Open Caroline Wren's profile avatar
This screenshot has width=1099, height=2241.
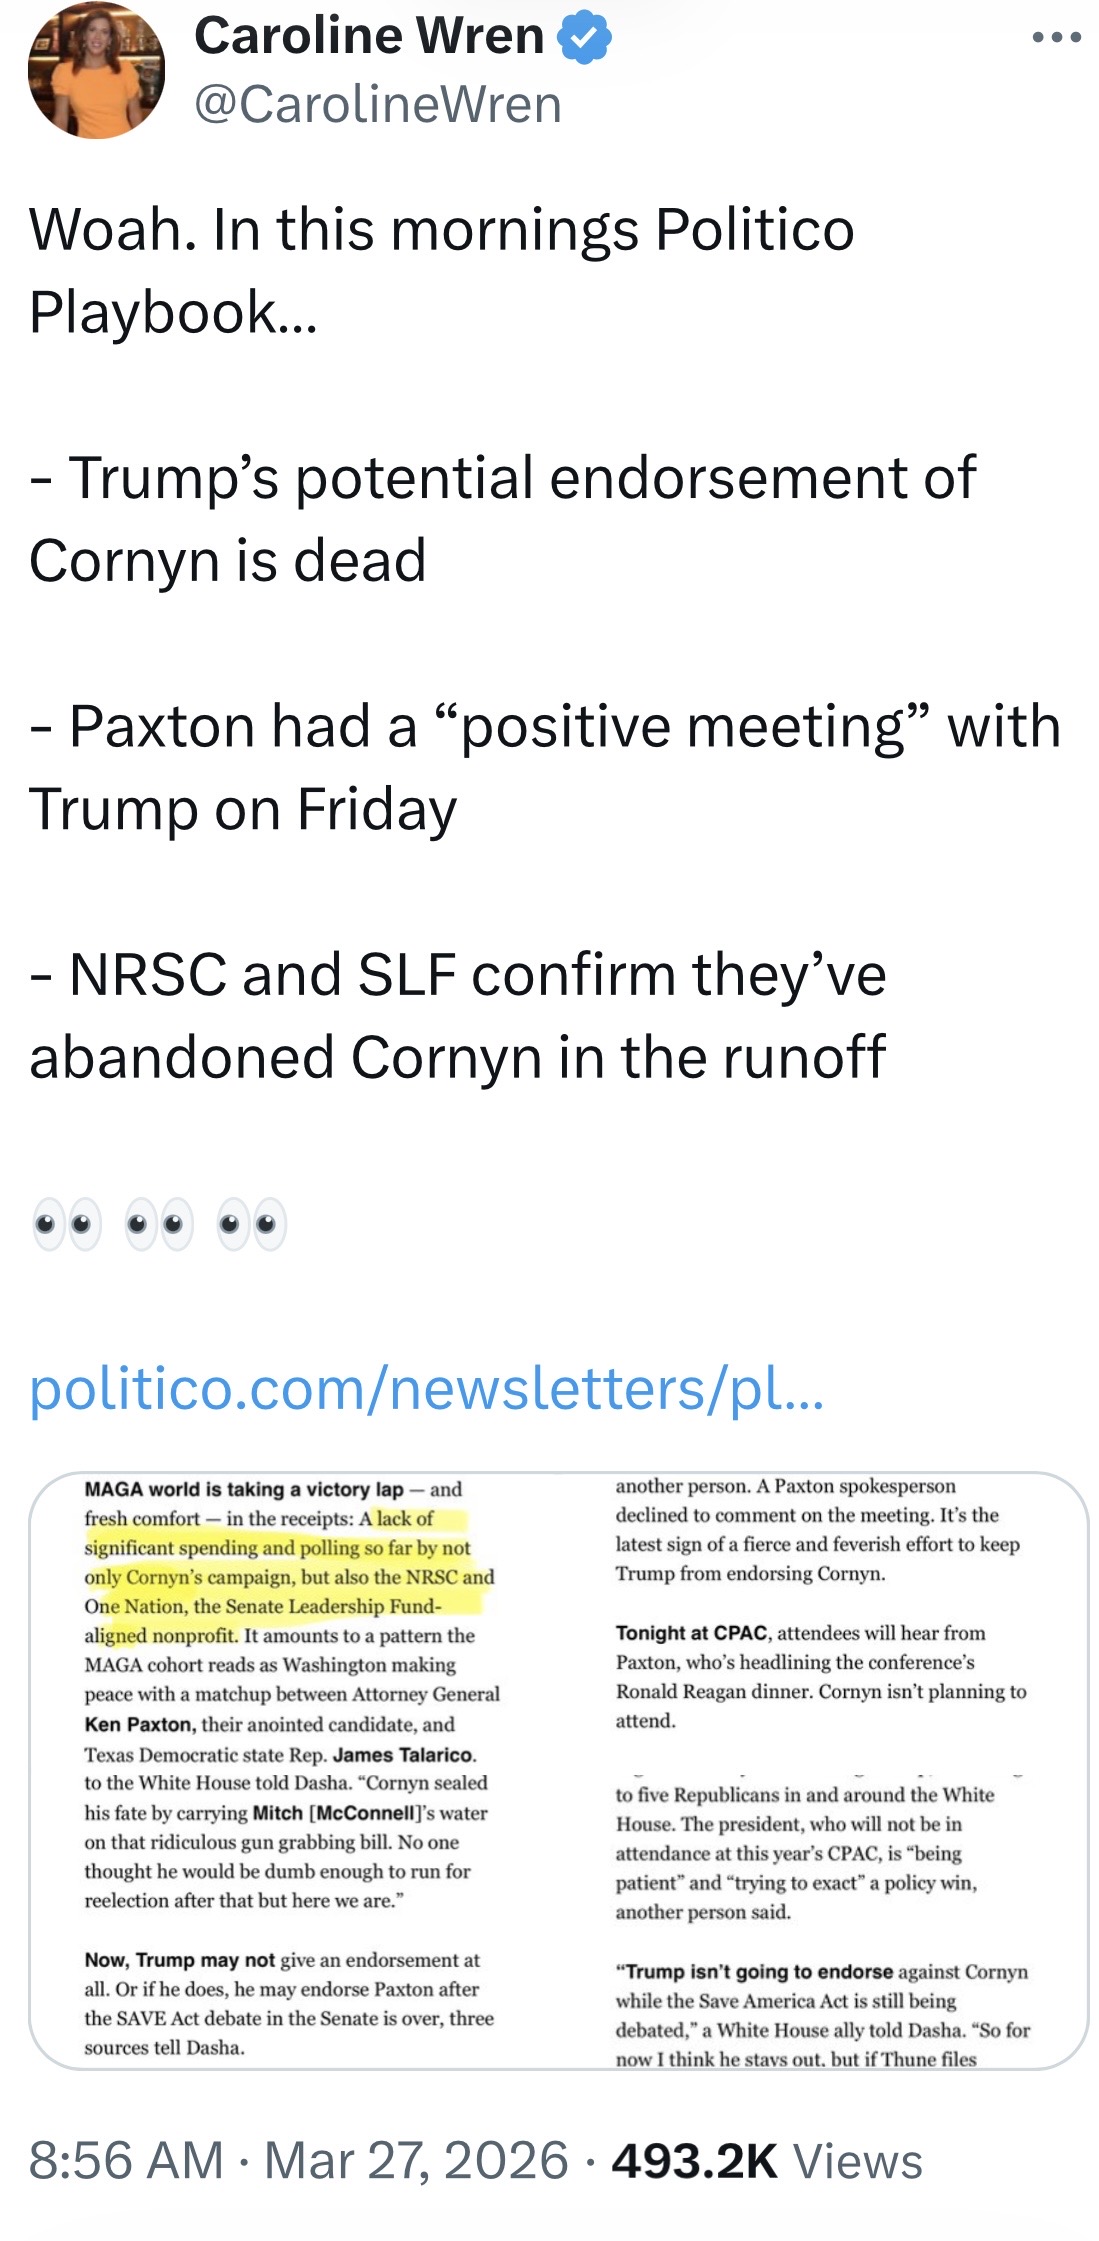click(96, 70)
